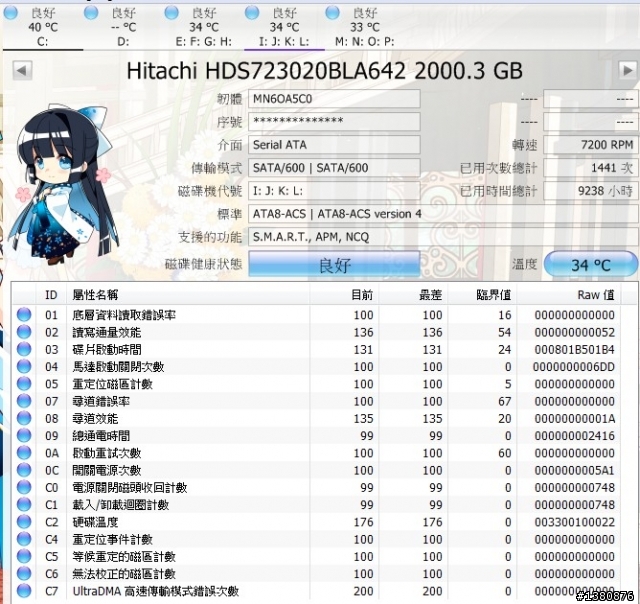The height and width of the screenshot is (604, 640).
Task: Click attribute name 總通電時間
Action: (101, 436)
